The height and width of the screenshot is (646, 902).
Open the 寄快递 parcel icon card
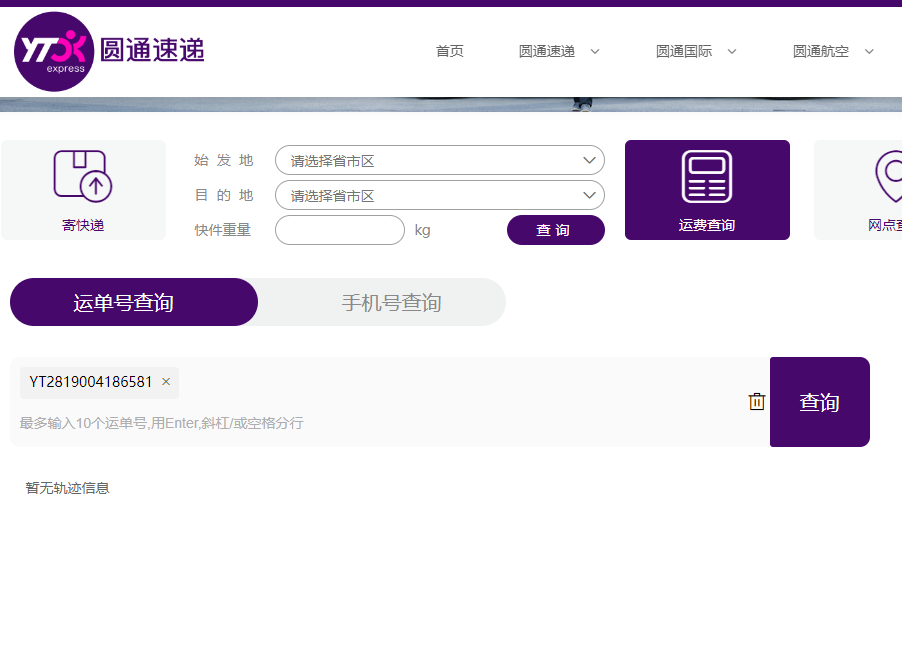(83, 190)
